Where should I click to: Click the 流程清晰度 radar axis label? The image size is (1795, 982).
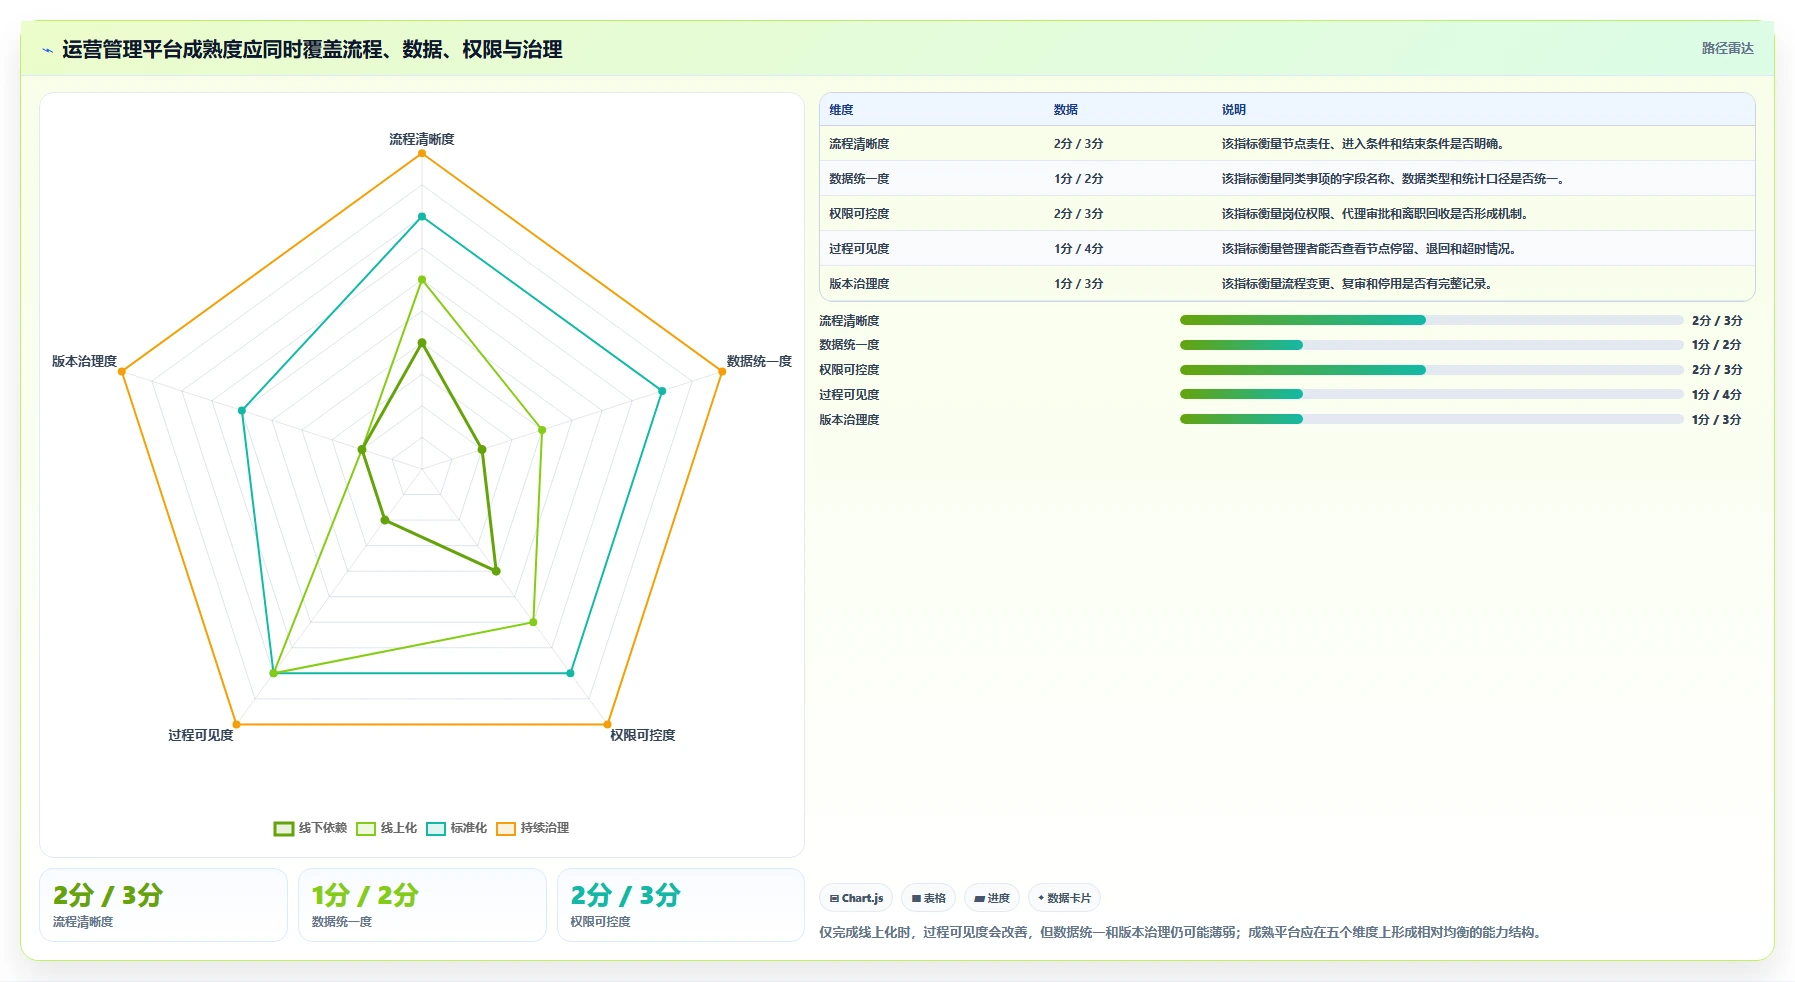pyautogui.click(x=422, y=139)
